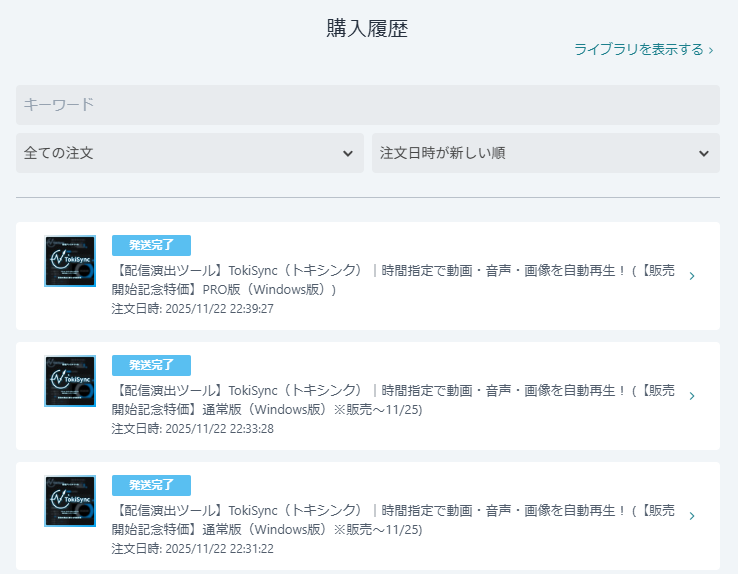This screenshot has width=738, height=574.
Task: Click the TokiSync thumbnail of the 22:33:28 order
Action: 70,381
